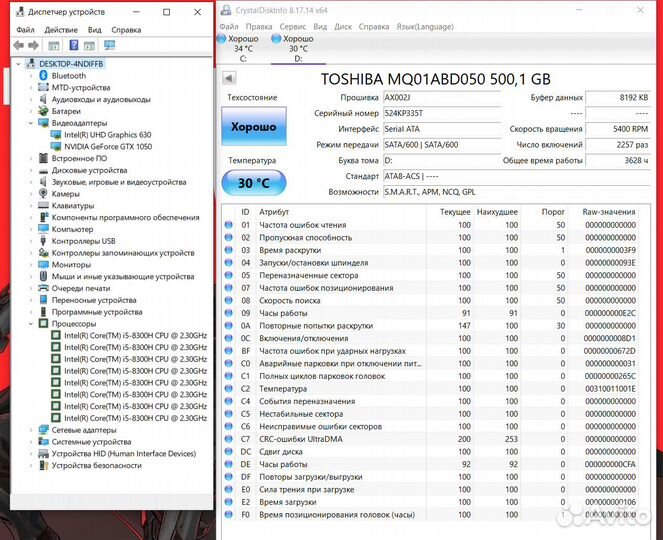The image size is (663, 540).
Task: Click the blue status dot for attribute 05
Action: (x=229, y=275)
